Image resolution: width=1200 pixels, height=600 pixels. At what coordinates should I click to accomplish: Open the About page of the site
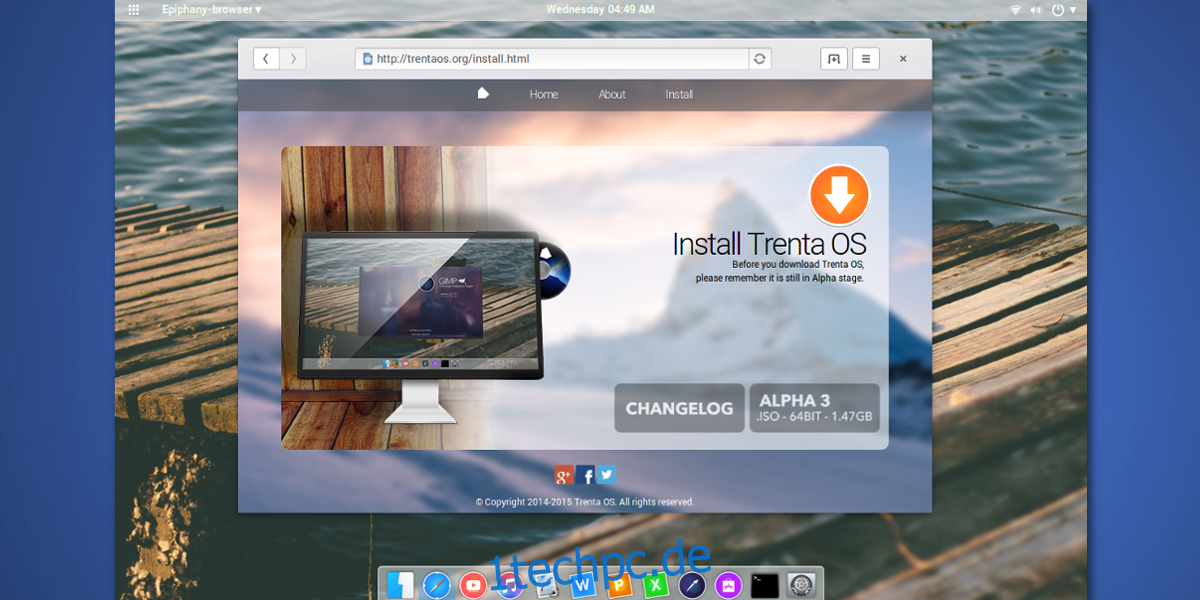(612, 94)
